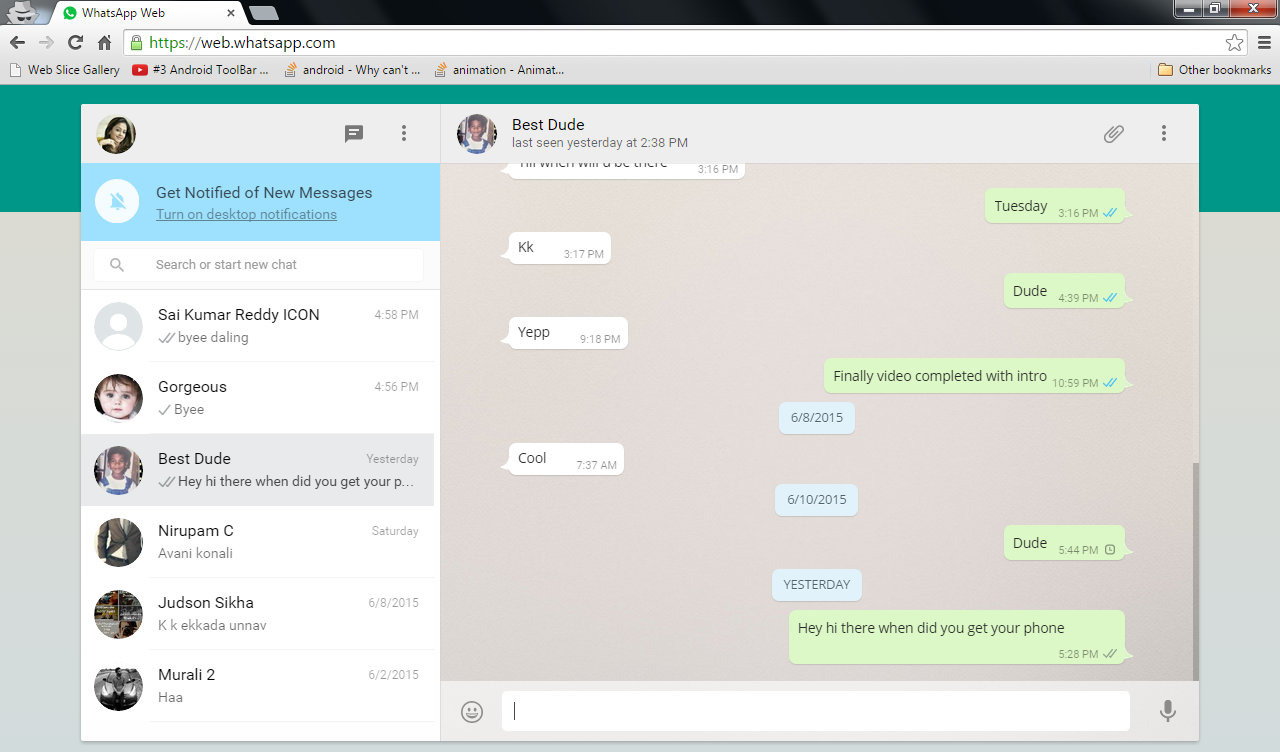Click the green HTTPS padlock icon

click(x=136, y=43)
